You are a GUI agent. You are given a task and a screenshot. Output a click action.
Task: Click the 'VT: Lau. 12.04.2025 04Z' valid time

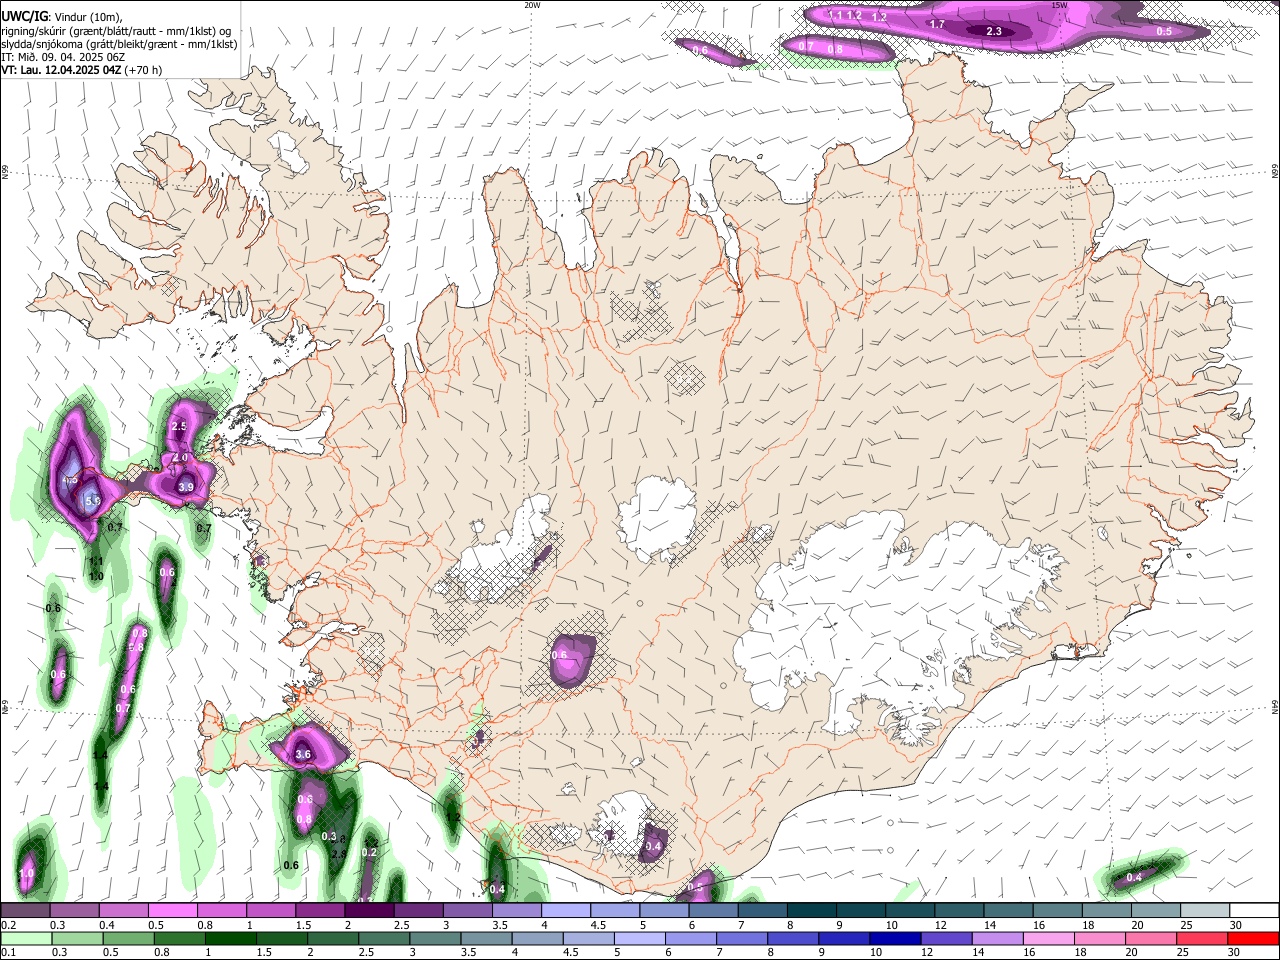click(x=60, y=70)
